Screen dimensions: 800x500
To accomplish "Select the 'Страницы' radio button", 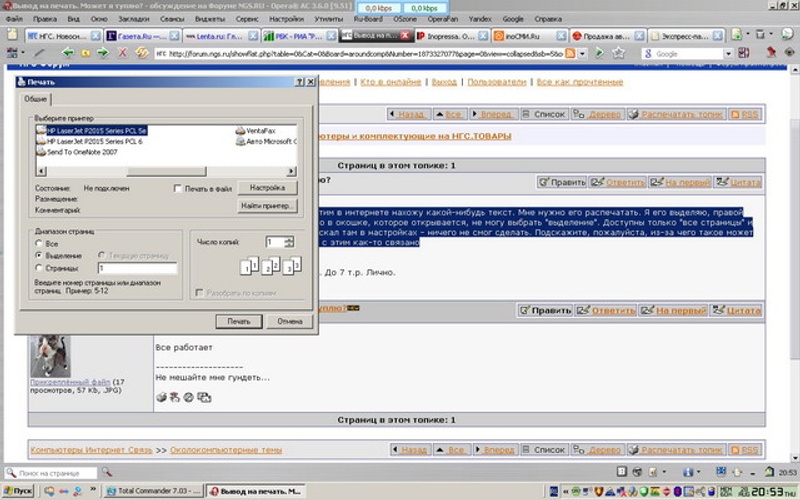I will click(39, 268).
